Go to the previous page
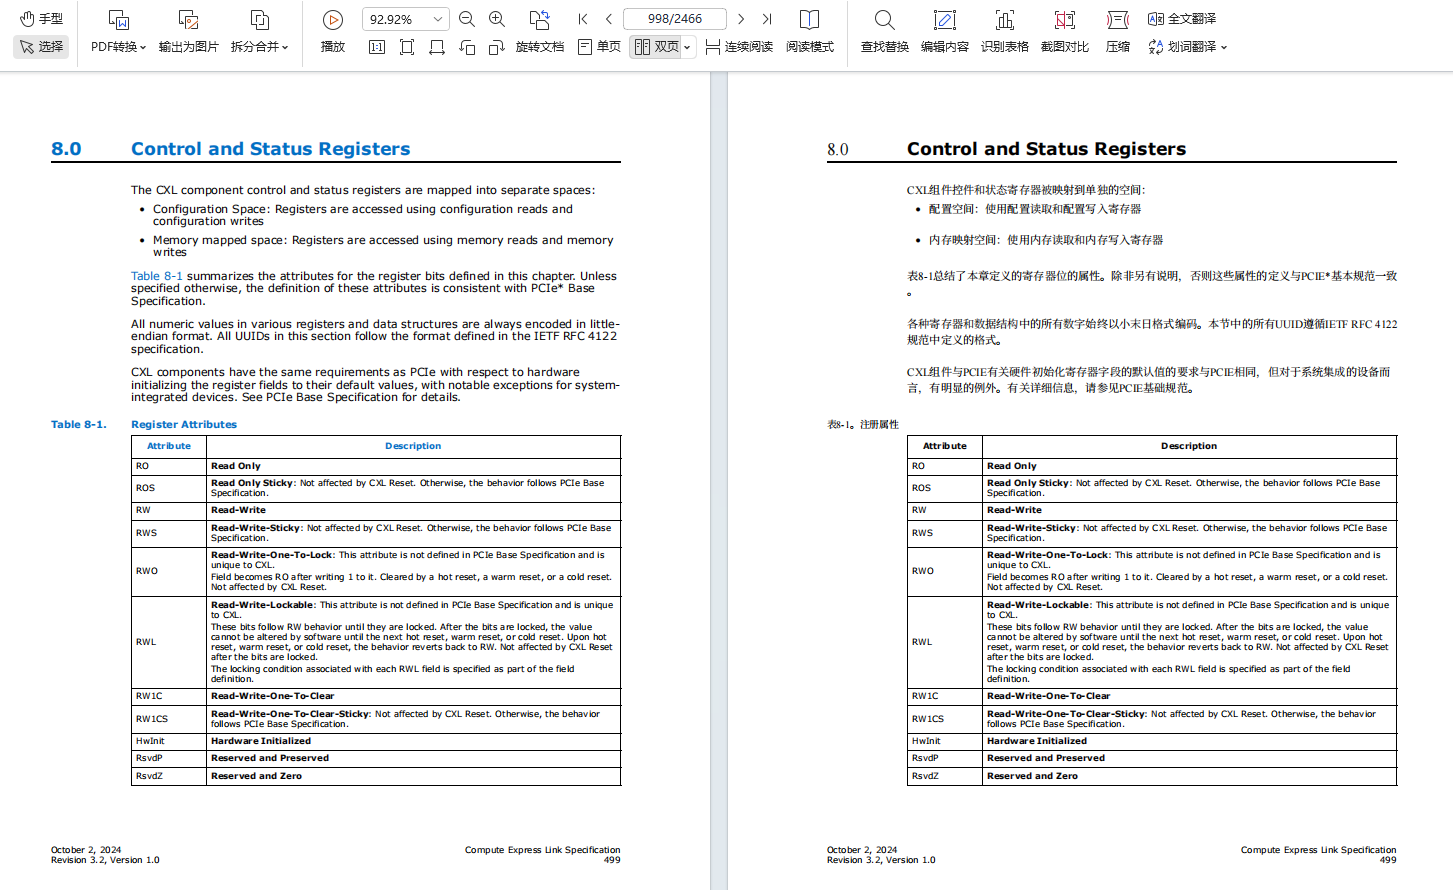 pos(609,19)
